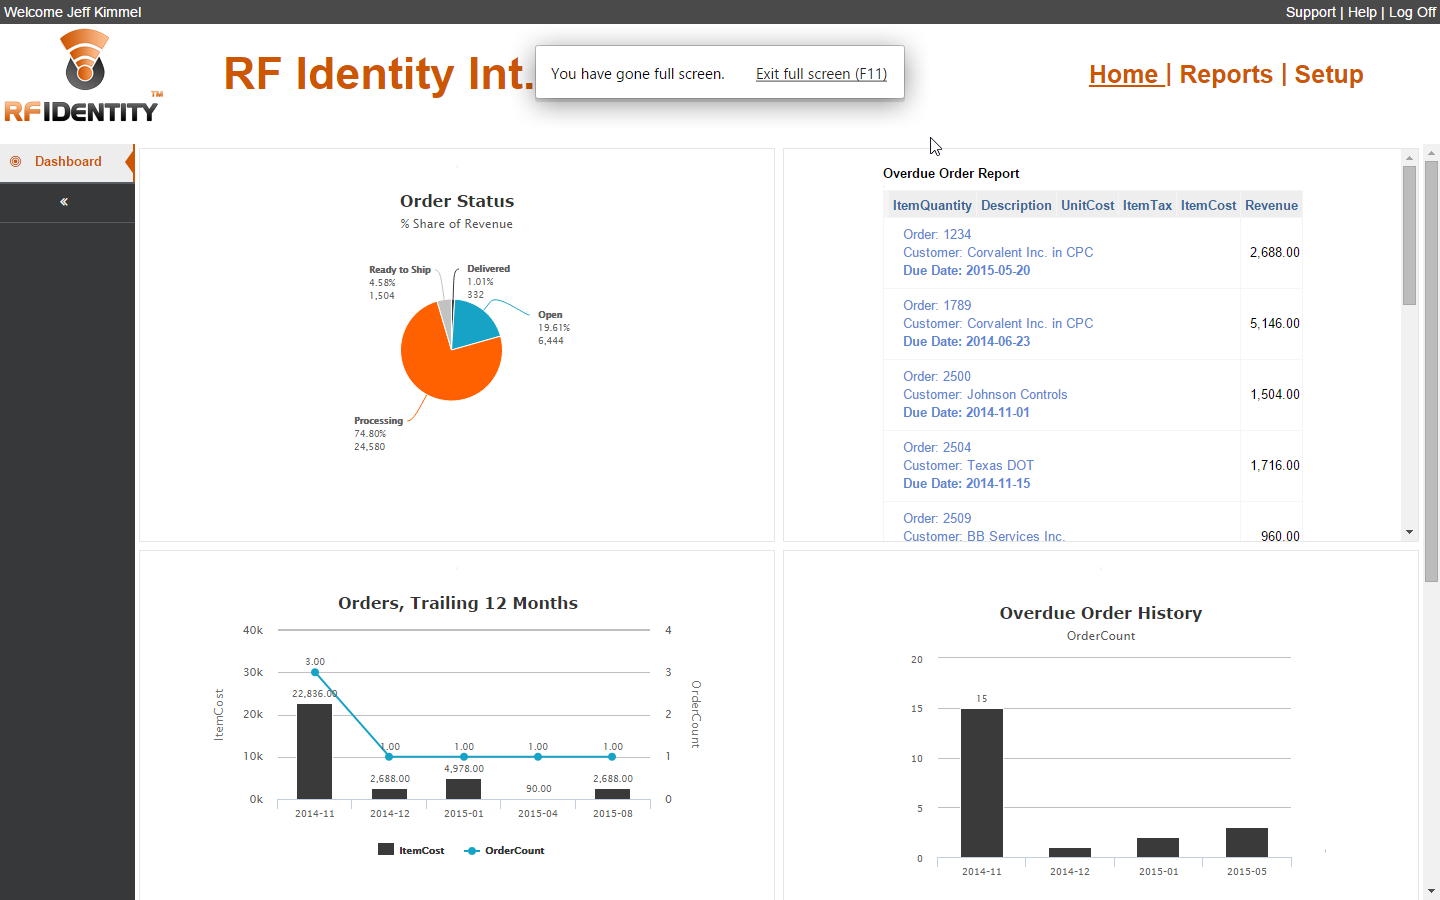This screenshot has width=1440, height=900.
Task: Click the RF Identity logo
Action: tap(82, 75)
